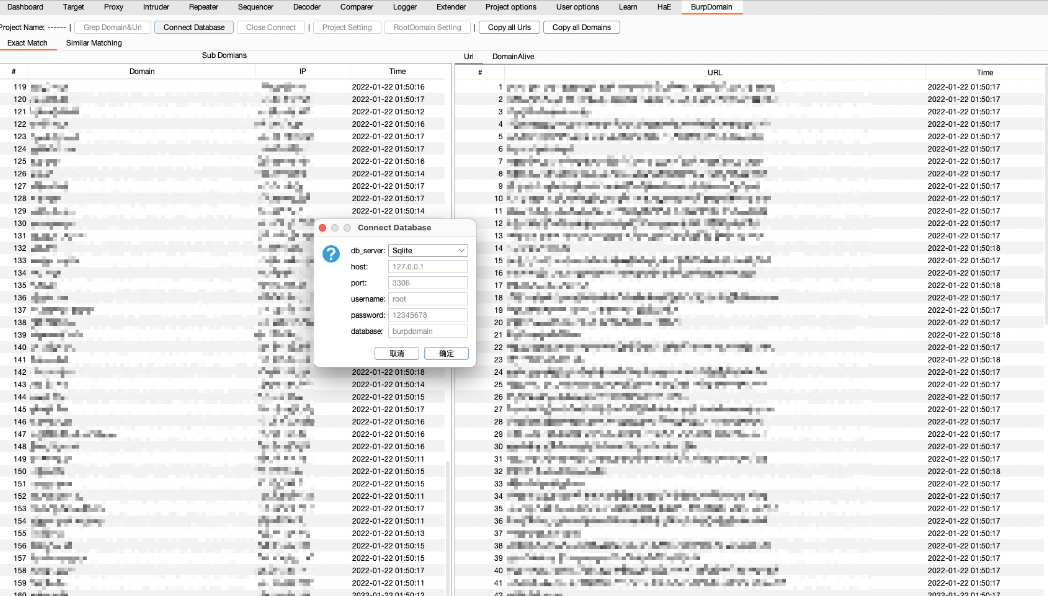Open the db_server Sqlite dropdown
The height and width of the screenshot is (596, 1048).
[x=427, y=250]
